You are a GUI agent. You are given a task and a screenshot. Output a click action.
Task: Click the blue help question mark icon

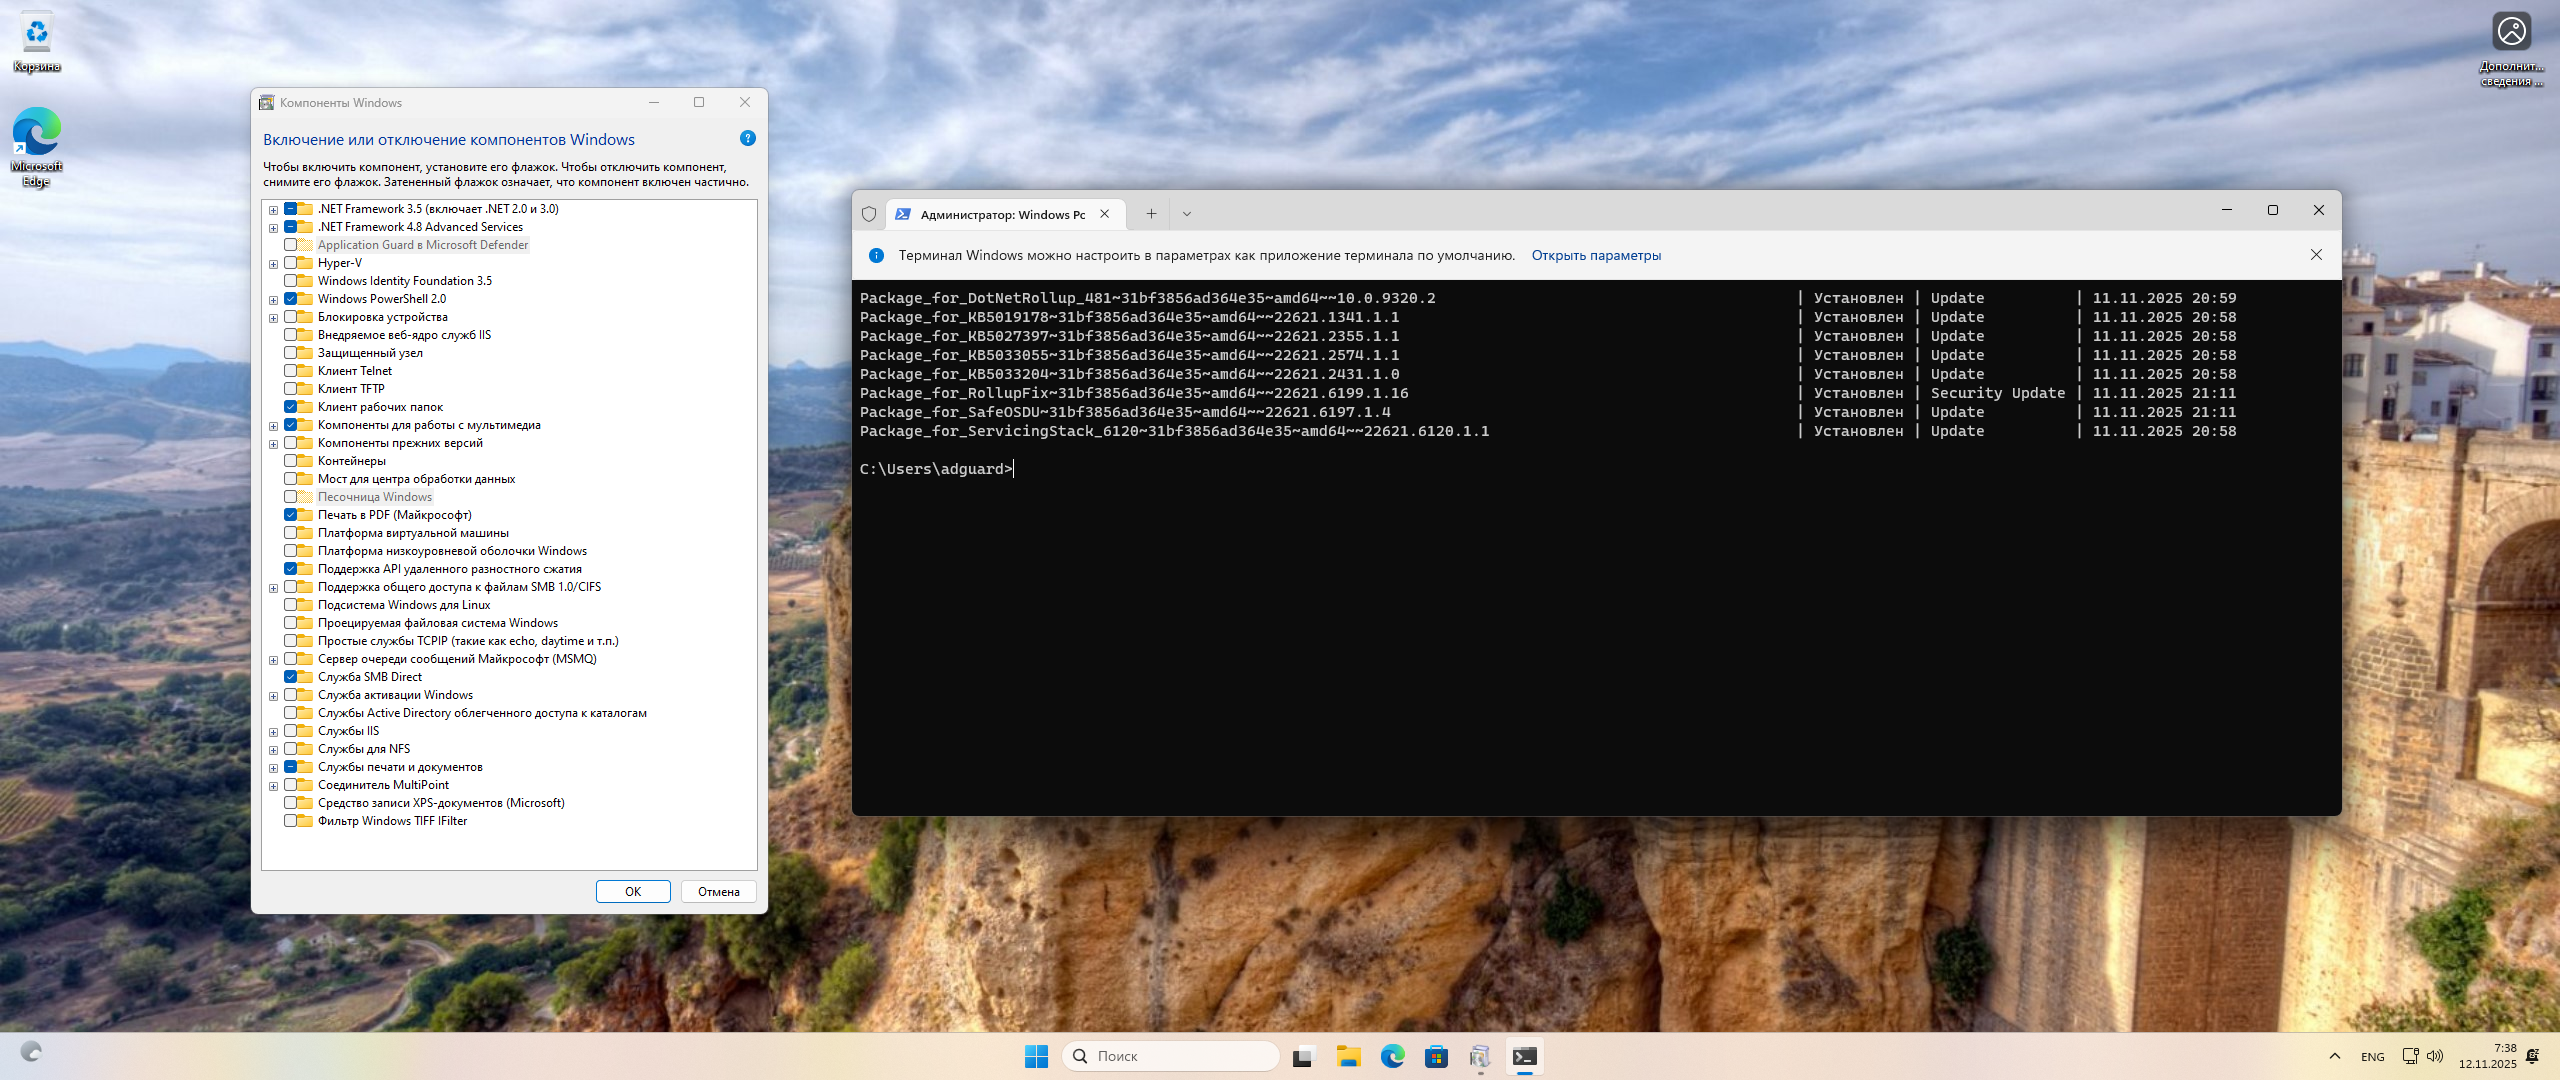(x=747, y=139)
